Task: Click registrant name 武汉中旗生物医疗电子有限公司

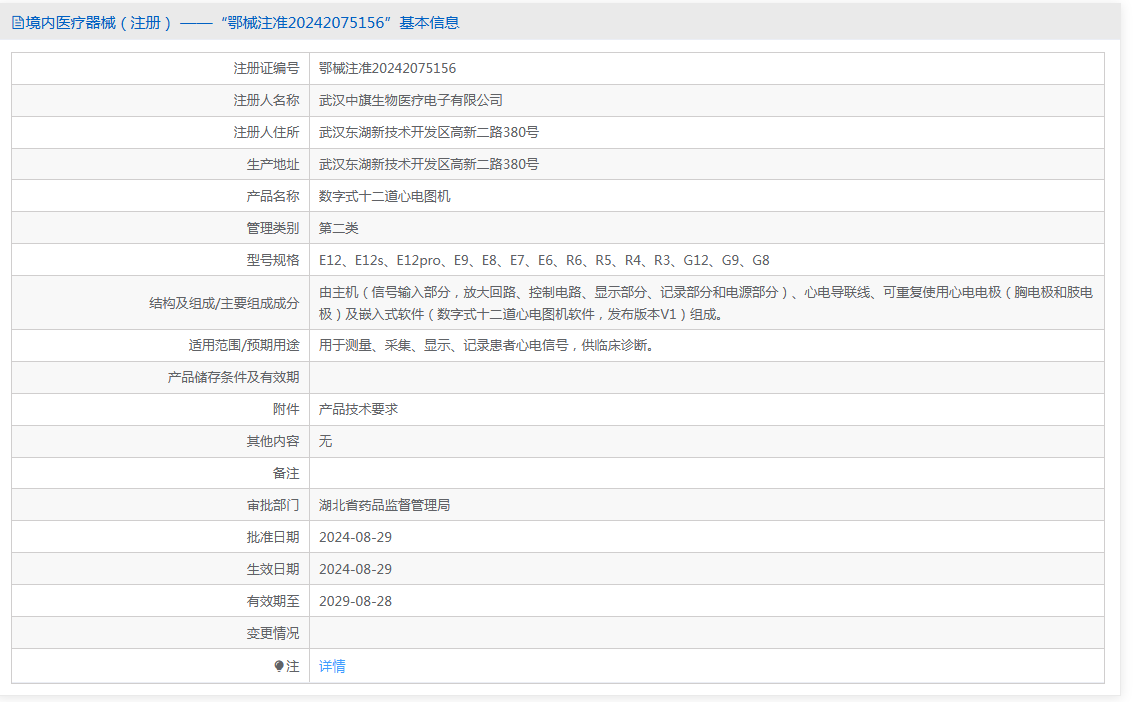Action: coord(410,100)
